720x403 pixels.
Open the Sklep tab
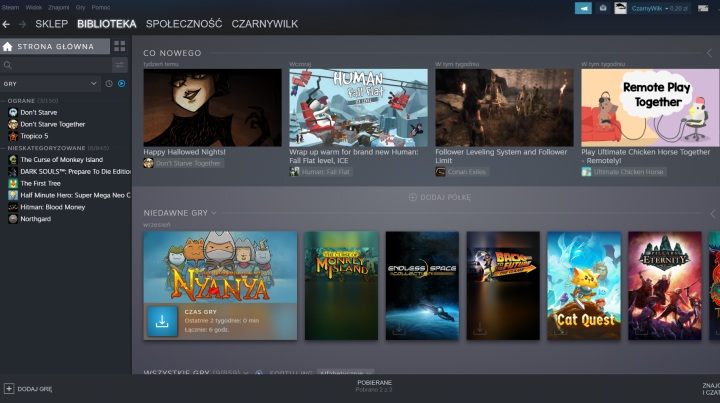[51, 24]
